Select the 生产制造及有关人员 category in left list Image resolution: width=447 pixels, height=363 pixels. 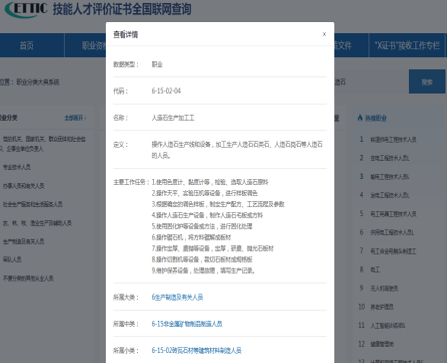(x=23, y=241)
